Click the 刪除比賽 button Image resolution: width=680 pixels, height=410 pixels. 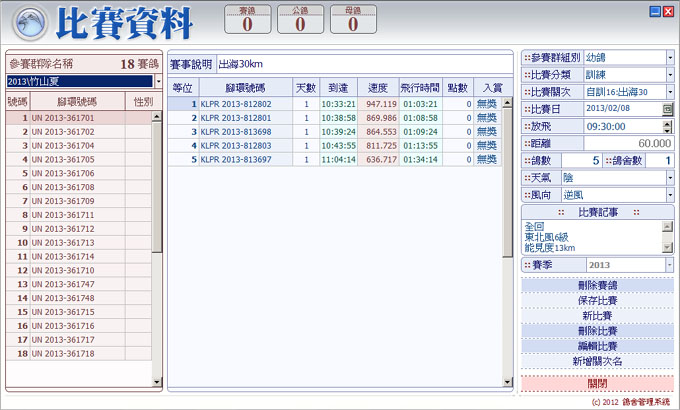pyautogui.click(x=597, y=331)
